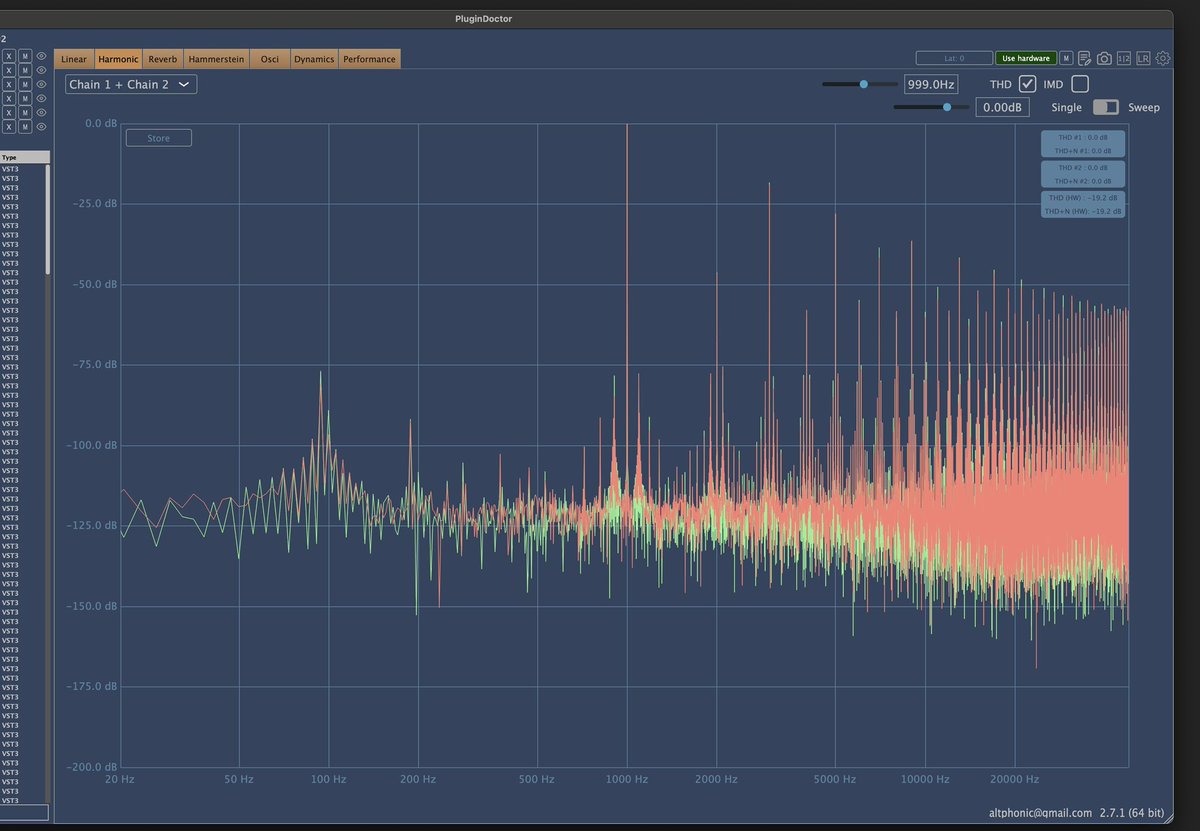Click the altphonic@gmail.com text
Screen dimensions: 1200x831
coord(1040,813)
